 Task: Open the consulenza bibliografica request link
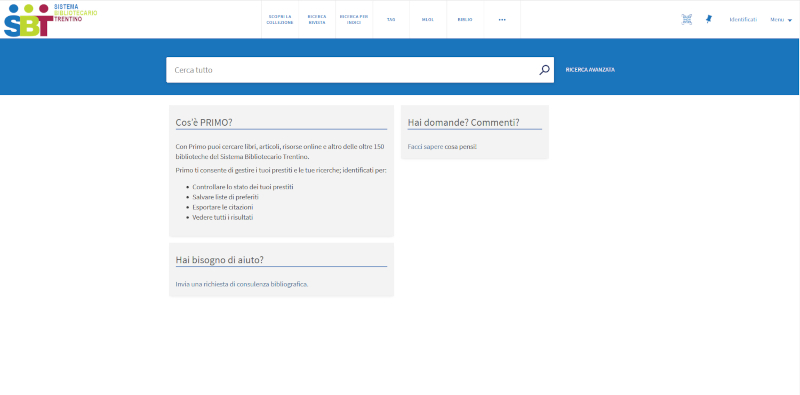tap(242, 284)
